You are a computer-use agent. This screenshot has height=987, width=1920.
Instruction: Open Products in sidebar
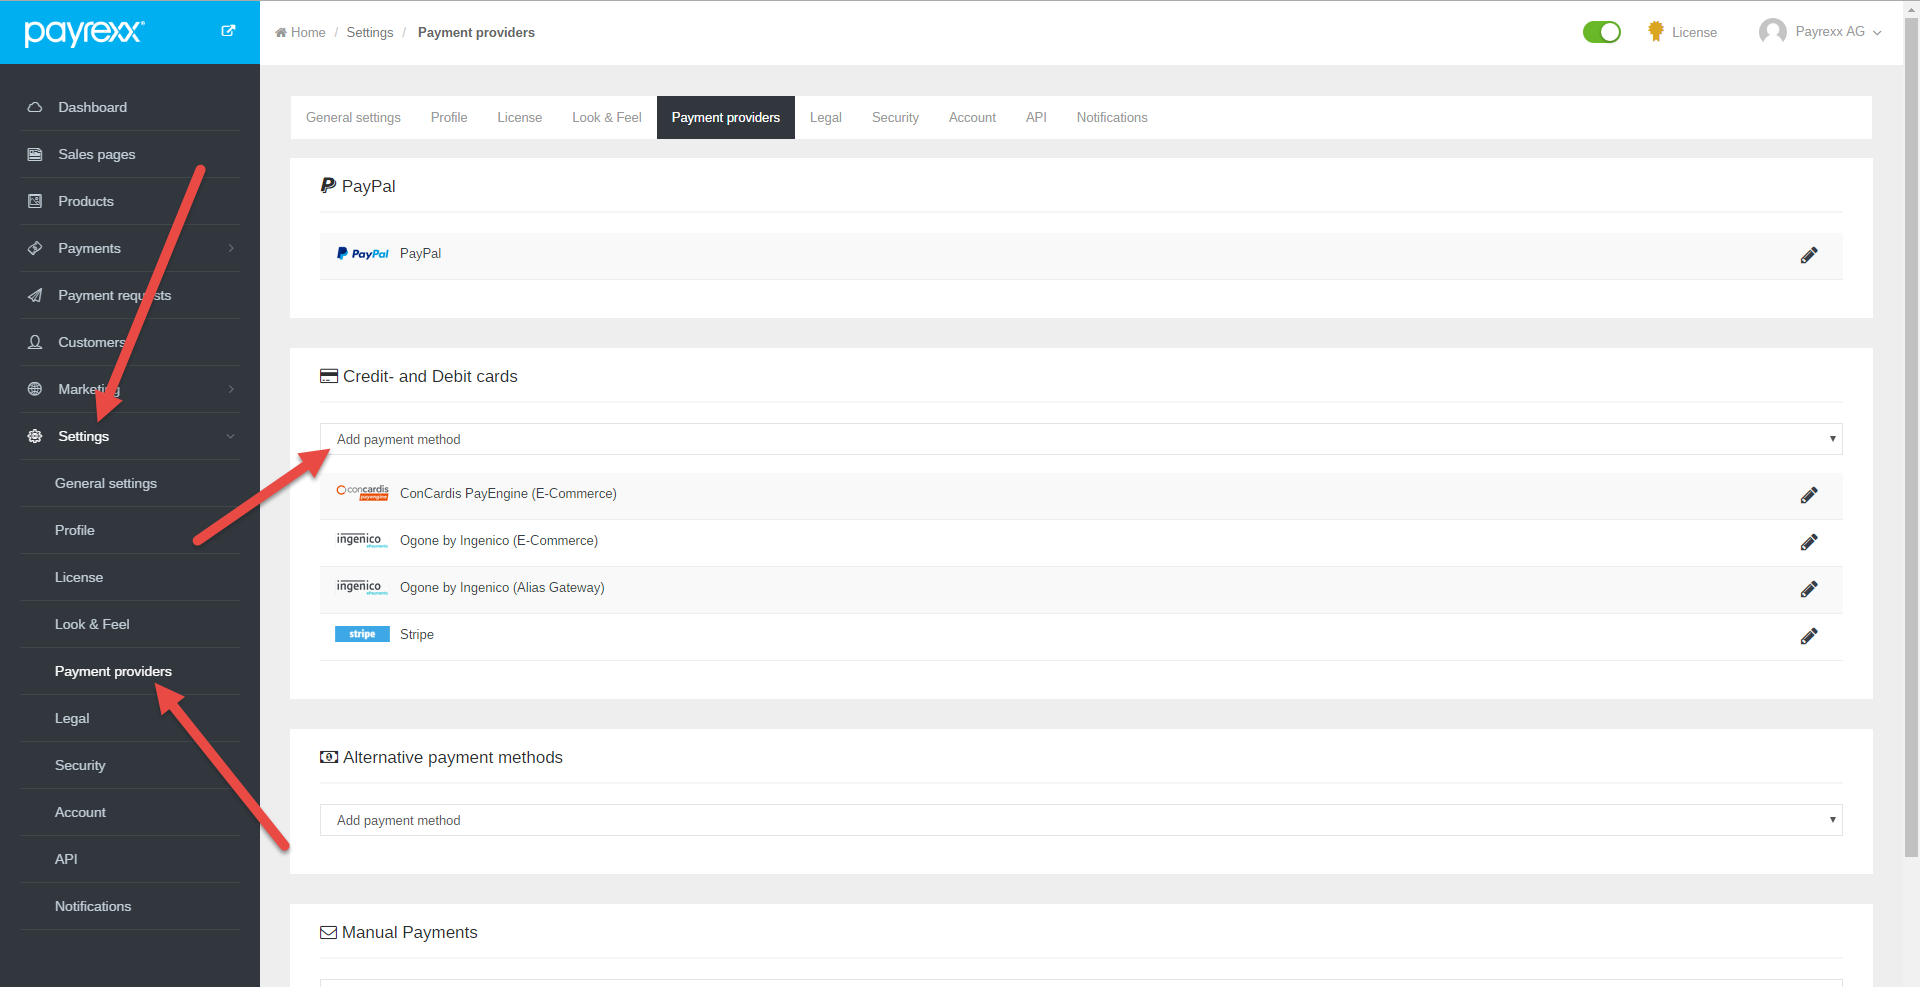tap(86, 201)
